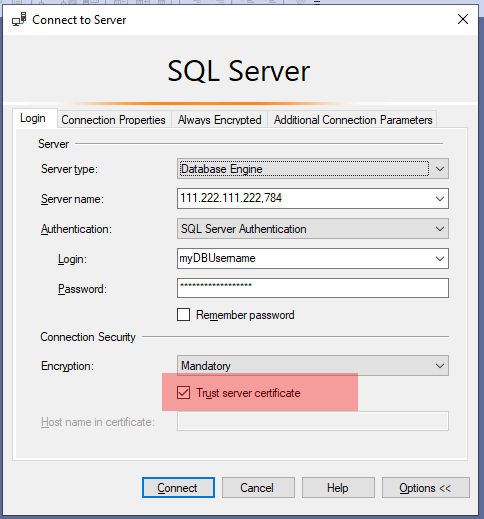Open Help for this dialog
Screen dimensions: 484x519
(x=338, y=488)
